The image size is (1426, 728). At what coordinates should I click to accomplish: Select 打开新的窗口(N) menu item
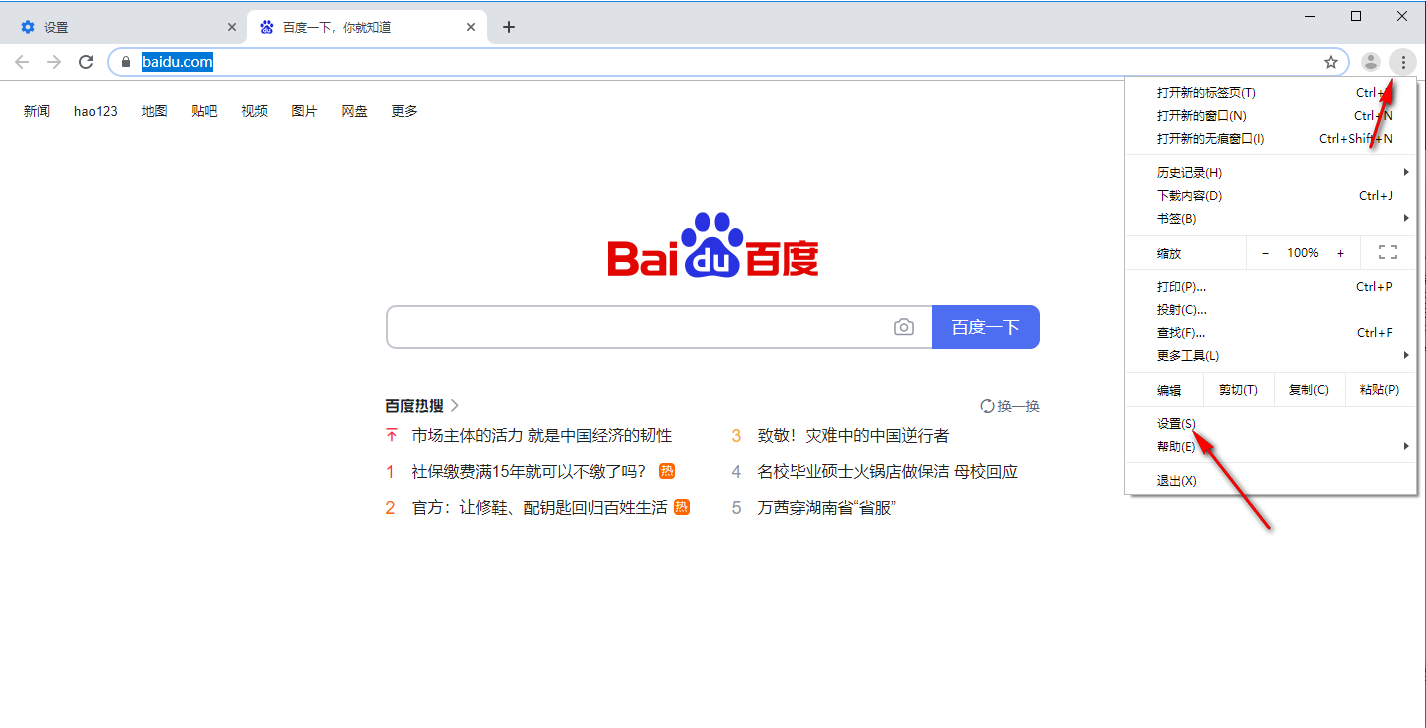click(1271, 115)
